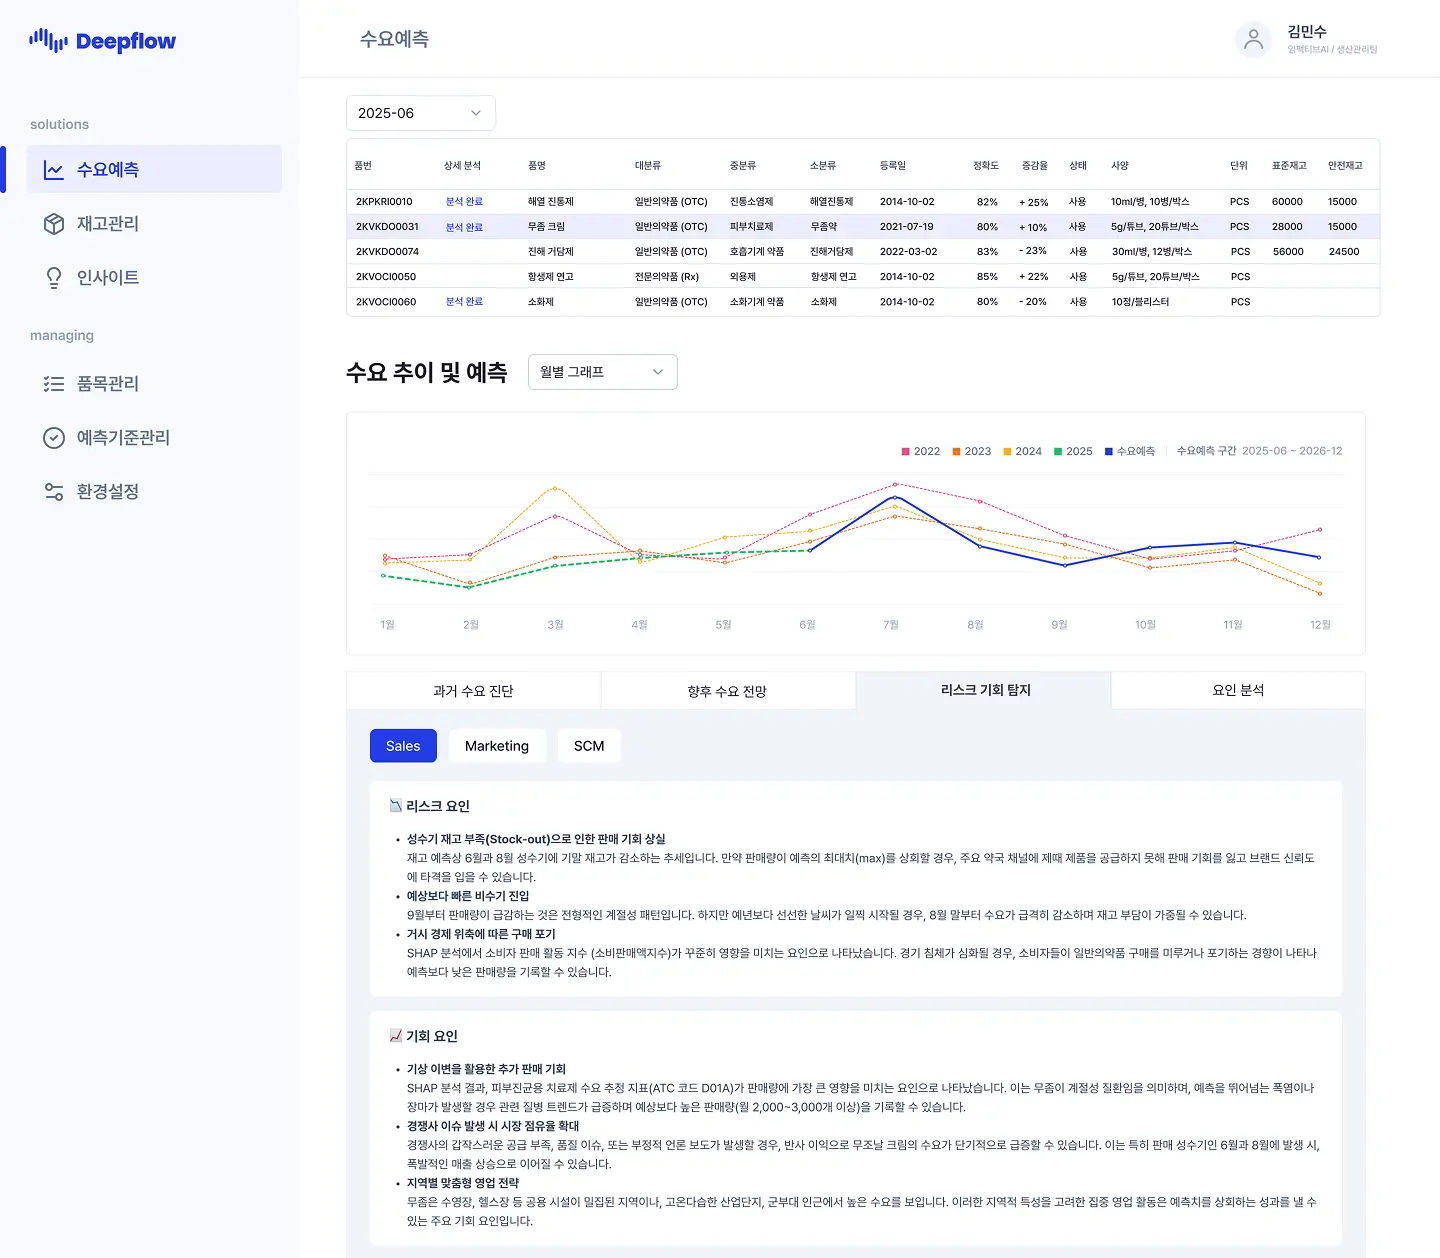Open 분석 완료 link for 2KPKRI0010

pyautogui.click(x=464, y=202)
